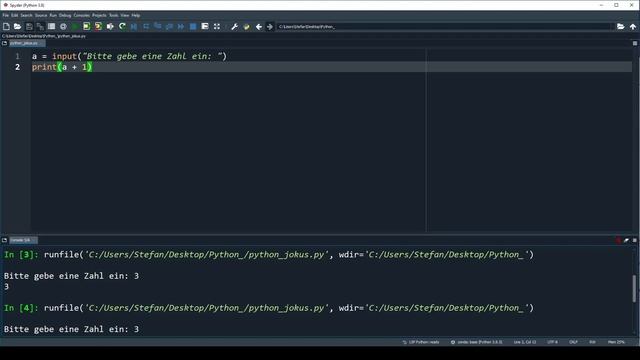
Task: Open the View menu
Action: (124, 15)
